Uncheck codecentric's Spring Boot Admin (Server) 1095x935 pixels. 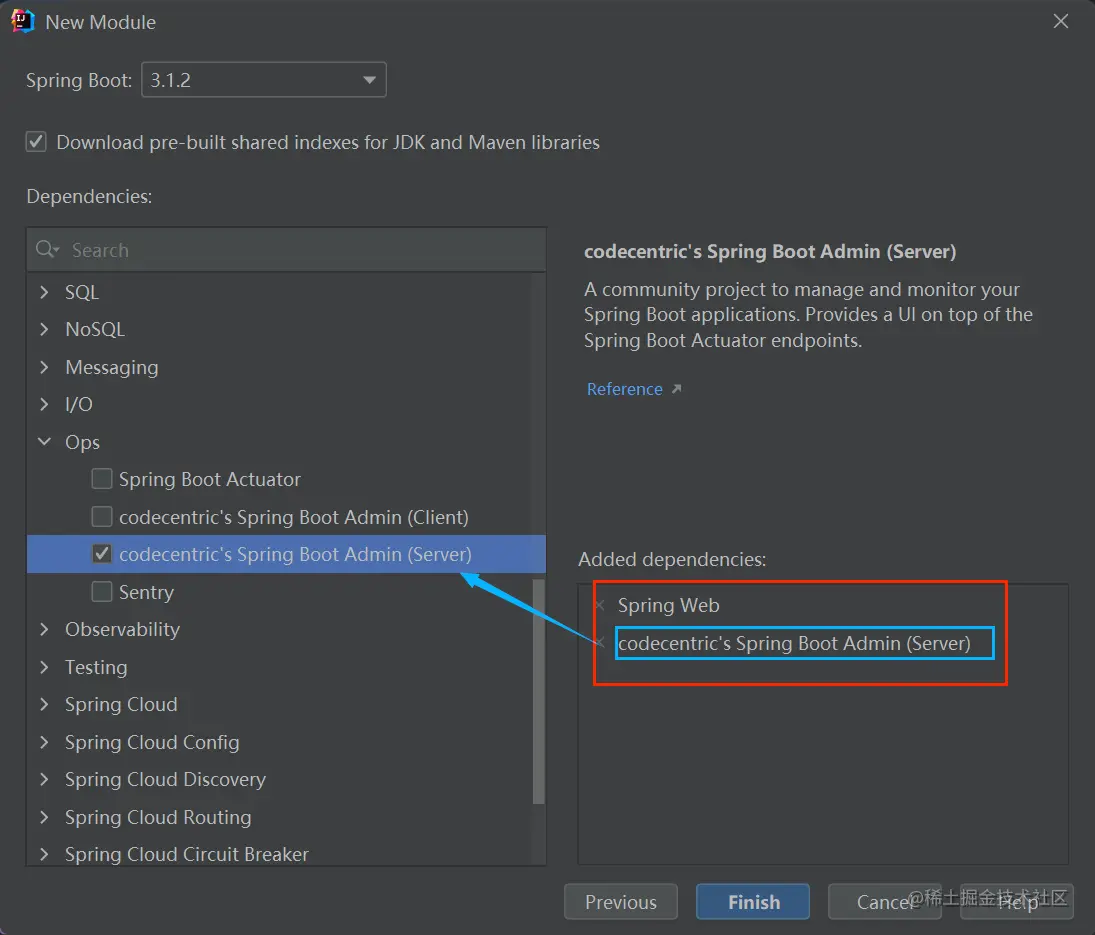pos(102,554)
